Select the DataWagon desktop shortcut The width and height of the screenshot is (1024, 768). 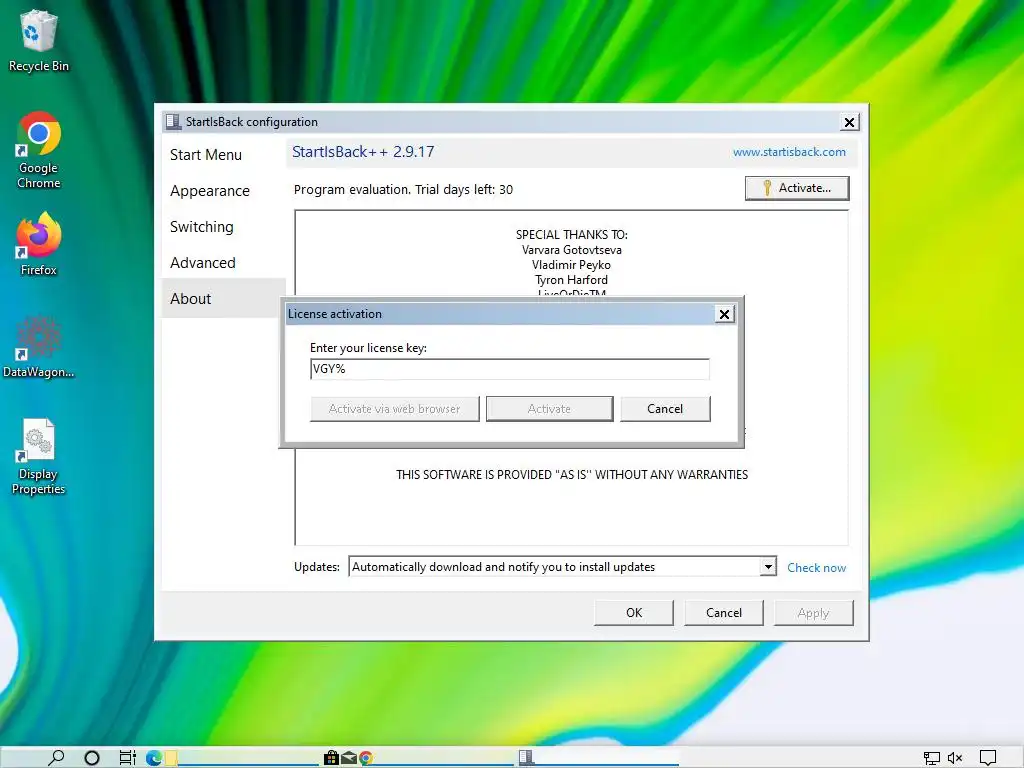click(x=39, y=346)
